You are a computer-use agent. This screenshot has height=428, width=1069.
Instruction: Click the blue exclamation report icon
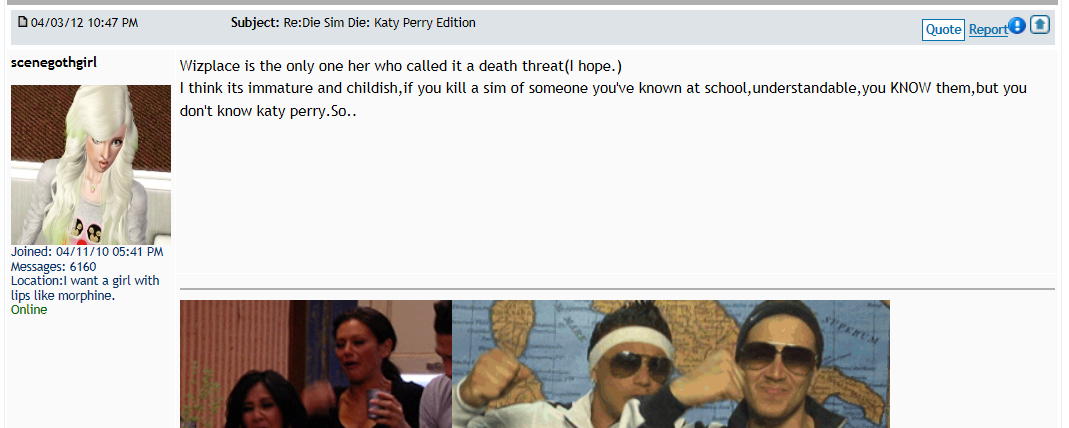(1017, 26)
